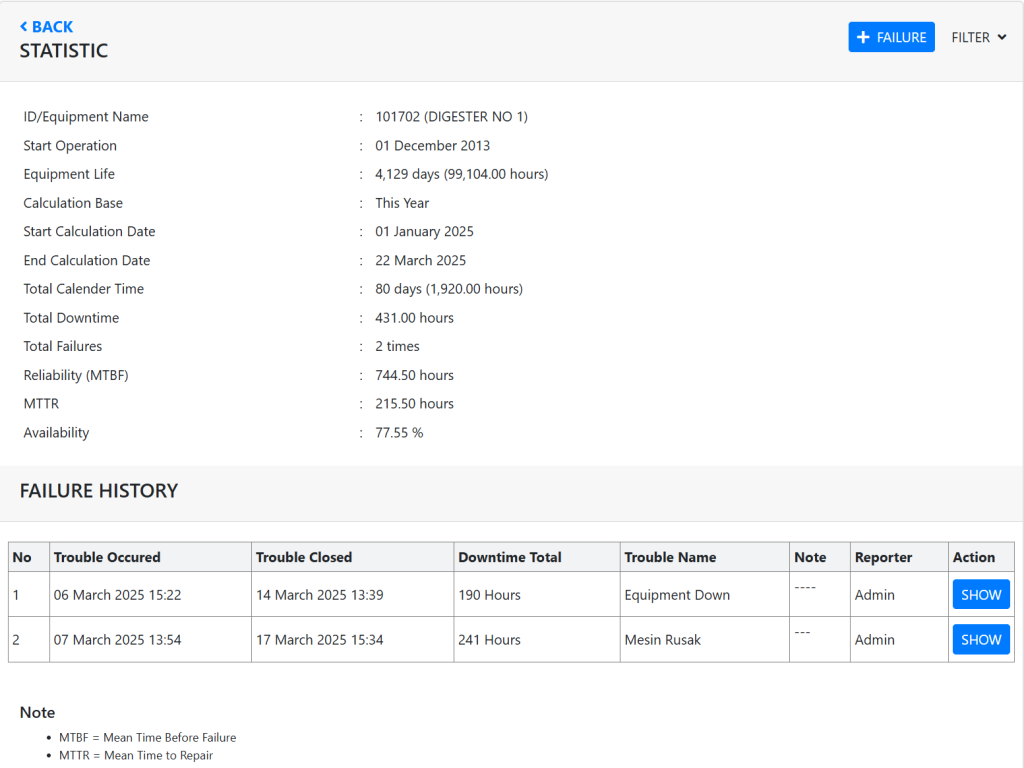Click the 17 March 2025 15:34 closed date
Image resolution: width=1024 pixels, height=768 pixels.
click(x=319, y=640)
